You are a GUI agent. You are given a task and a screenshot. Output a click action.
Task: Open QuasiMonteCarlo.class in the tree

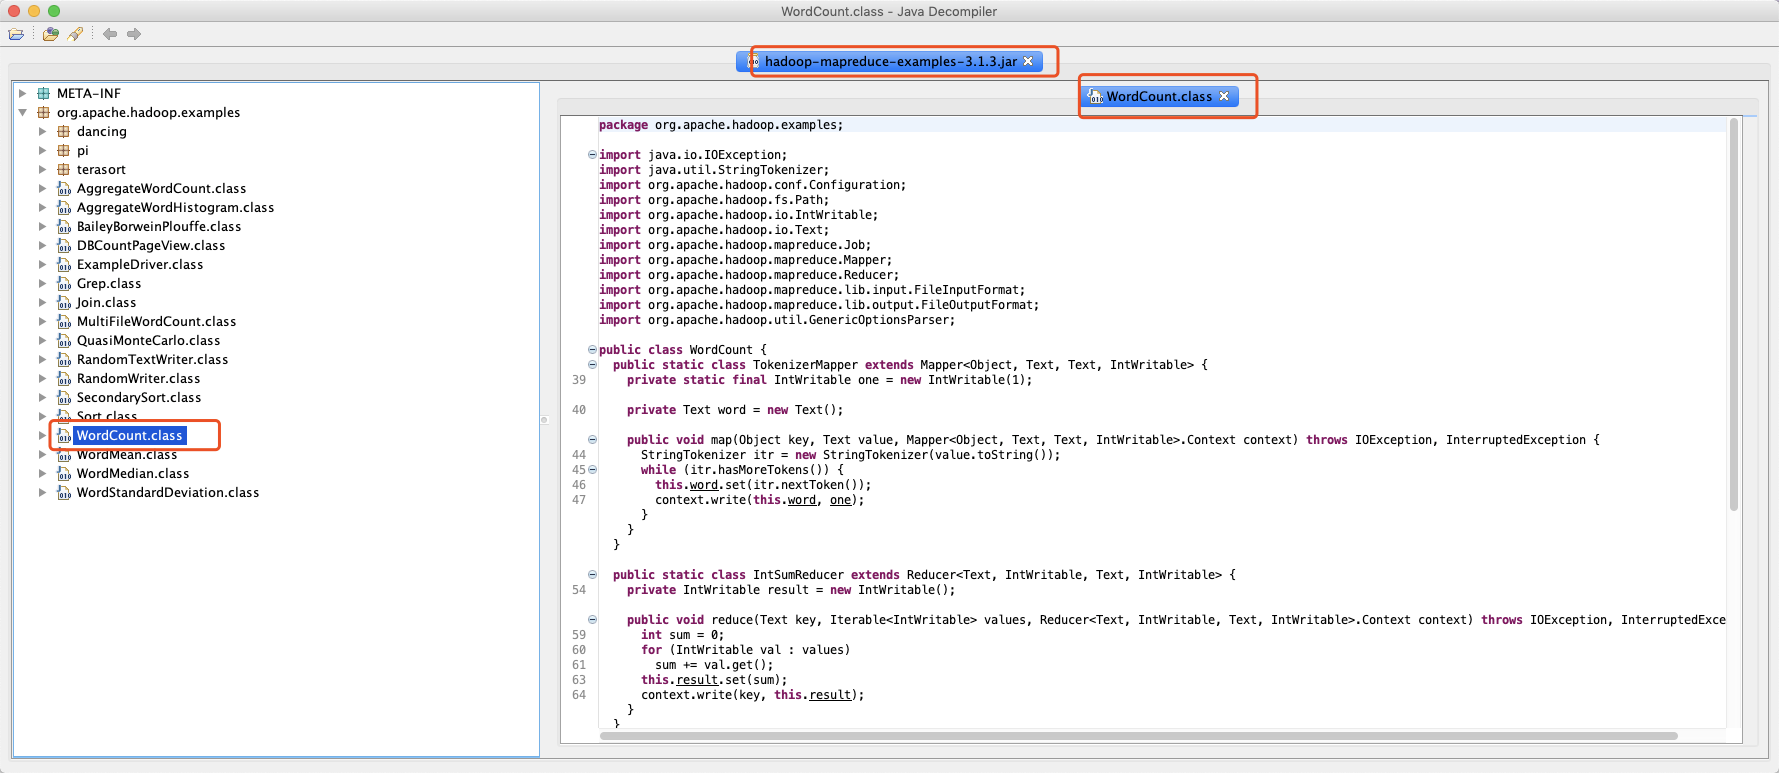click(148, 340)
